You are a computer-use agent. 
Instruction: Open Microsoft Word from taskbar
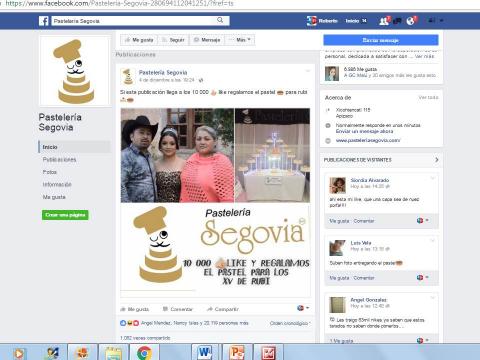tap(205, 353)
